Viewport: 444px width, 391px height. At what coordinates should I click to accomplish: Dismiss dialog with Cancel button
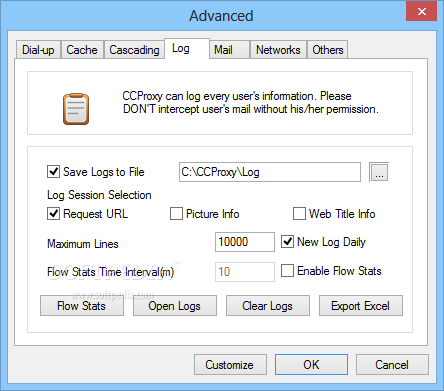[392, 365]
